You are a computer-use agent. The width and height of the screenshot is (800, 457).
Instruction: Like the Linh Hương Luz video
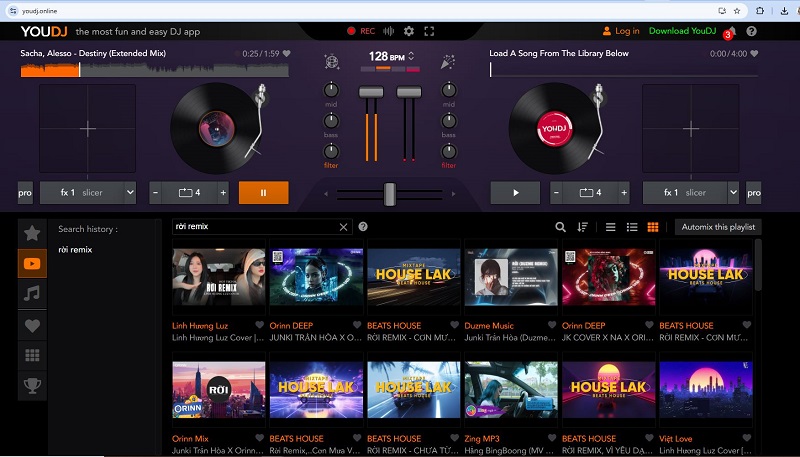(x=259, y=325)
